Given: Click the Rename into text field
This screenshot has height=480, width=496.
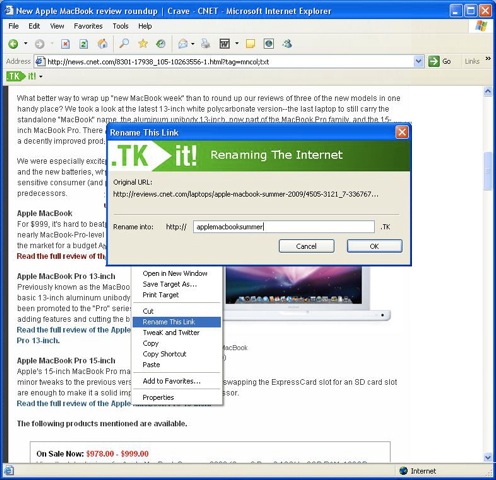Looking at the screenshot, I should 284,227.
